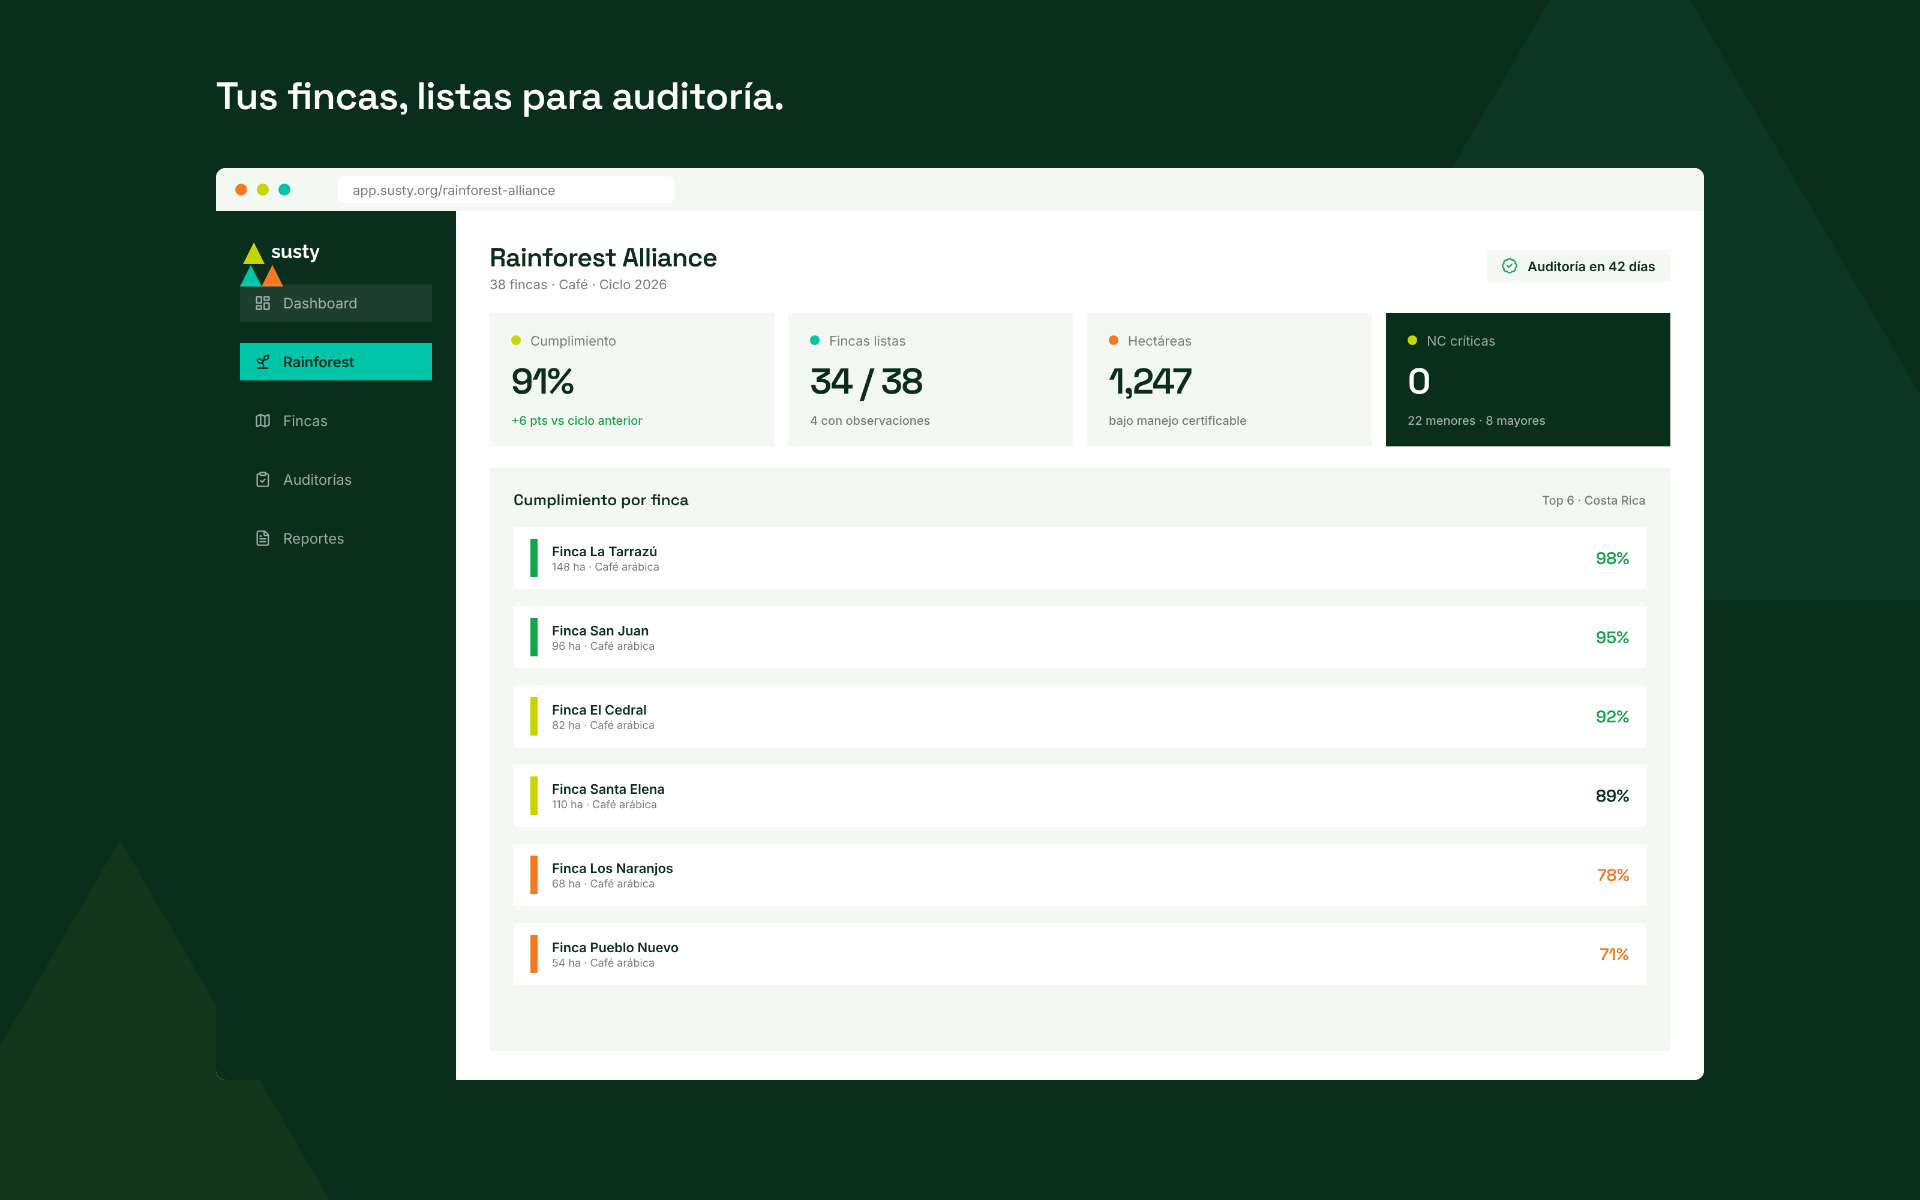Open the Hectáreas 1,247 card

tap(1229, 380)
